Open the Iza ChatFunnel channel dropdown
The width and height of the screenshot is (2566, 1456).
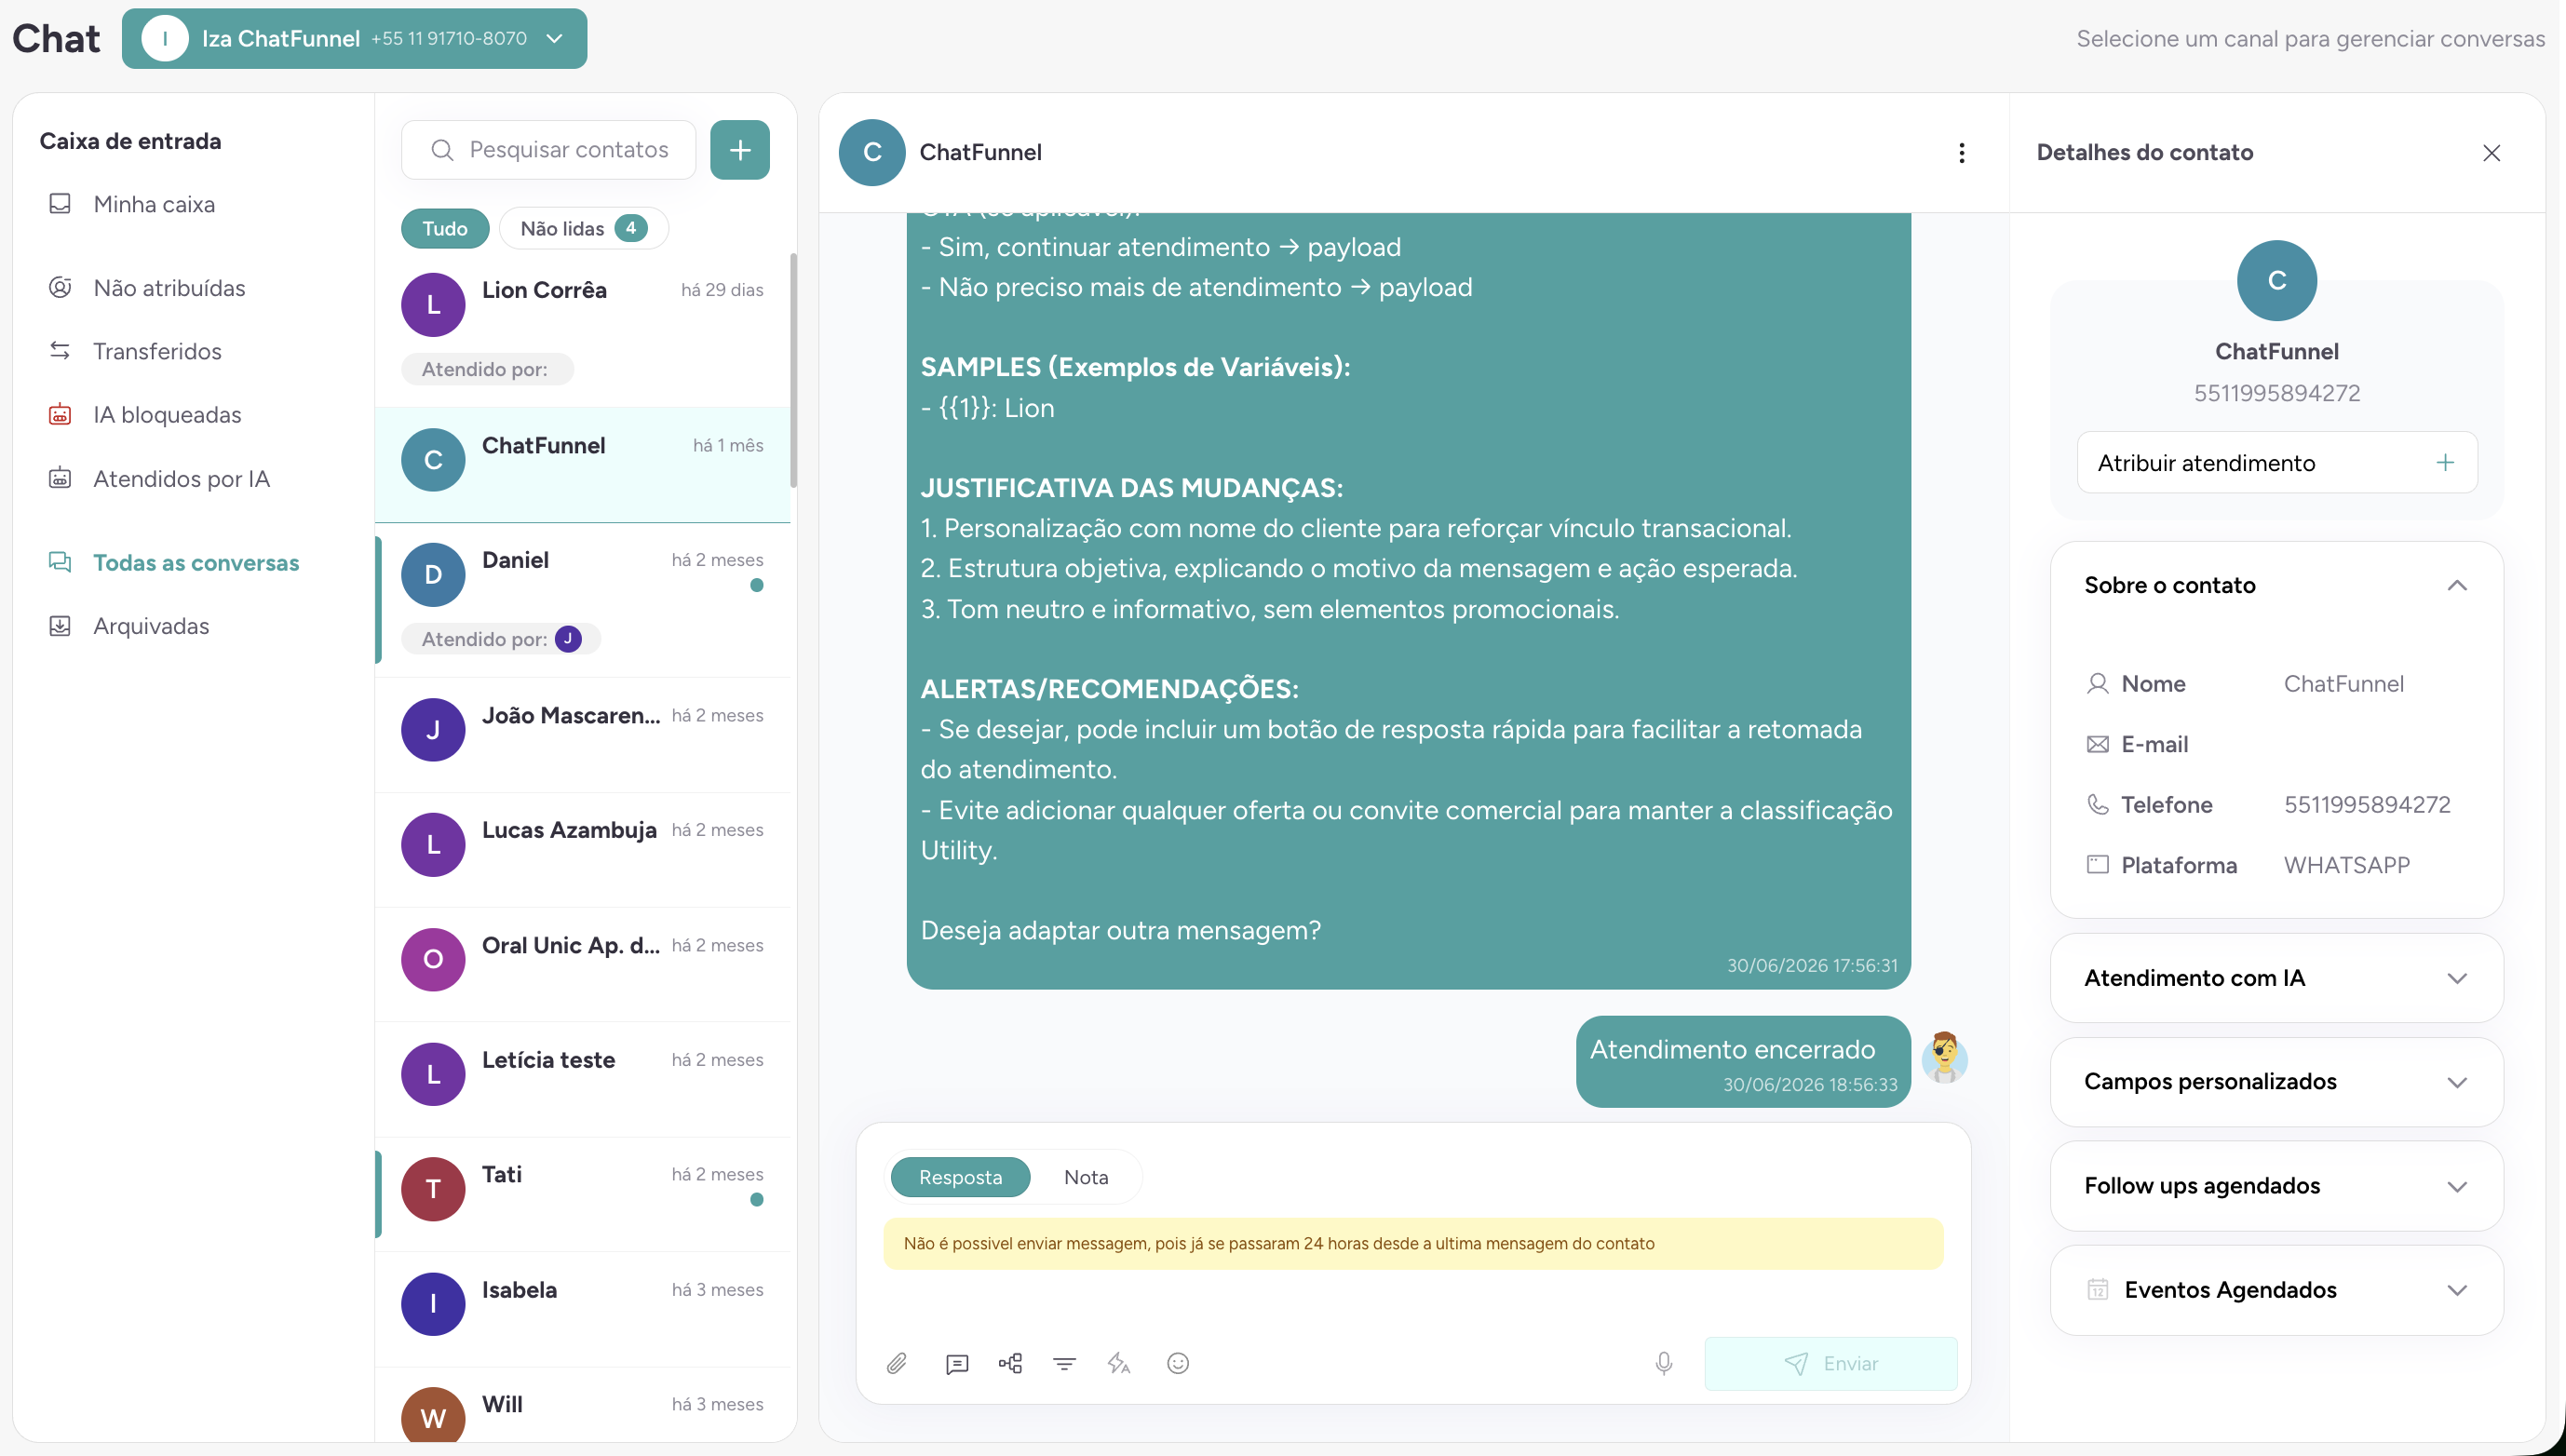point(354,39)
